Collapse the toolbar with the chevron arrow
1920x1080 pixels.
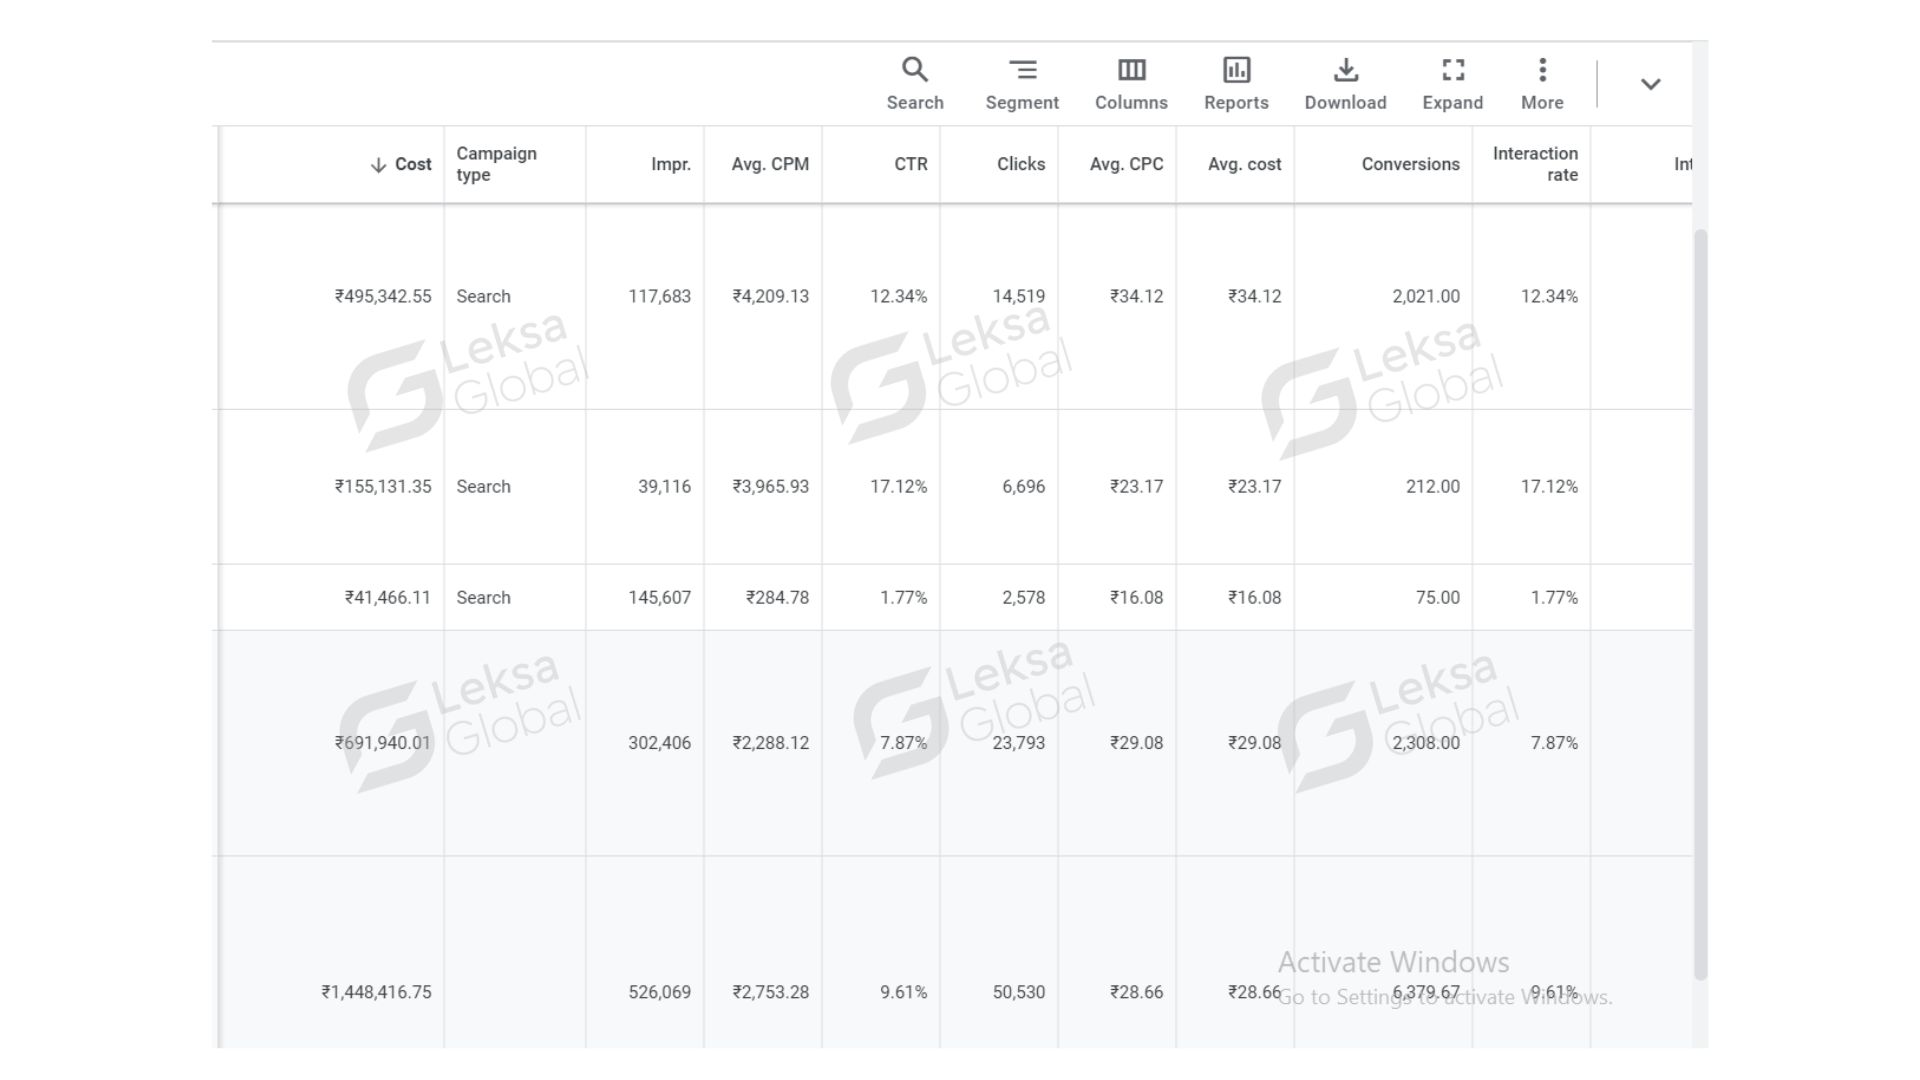[x=1650, y=84]
